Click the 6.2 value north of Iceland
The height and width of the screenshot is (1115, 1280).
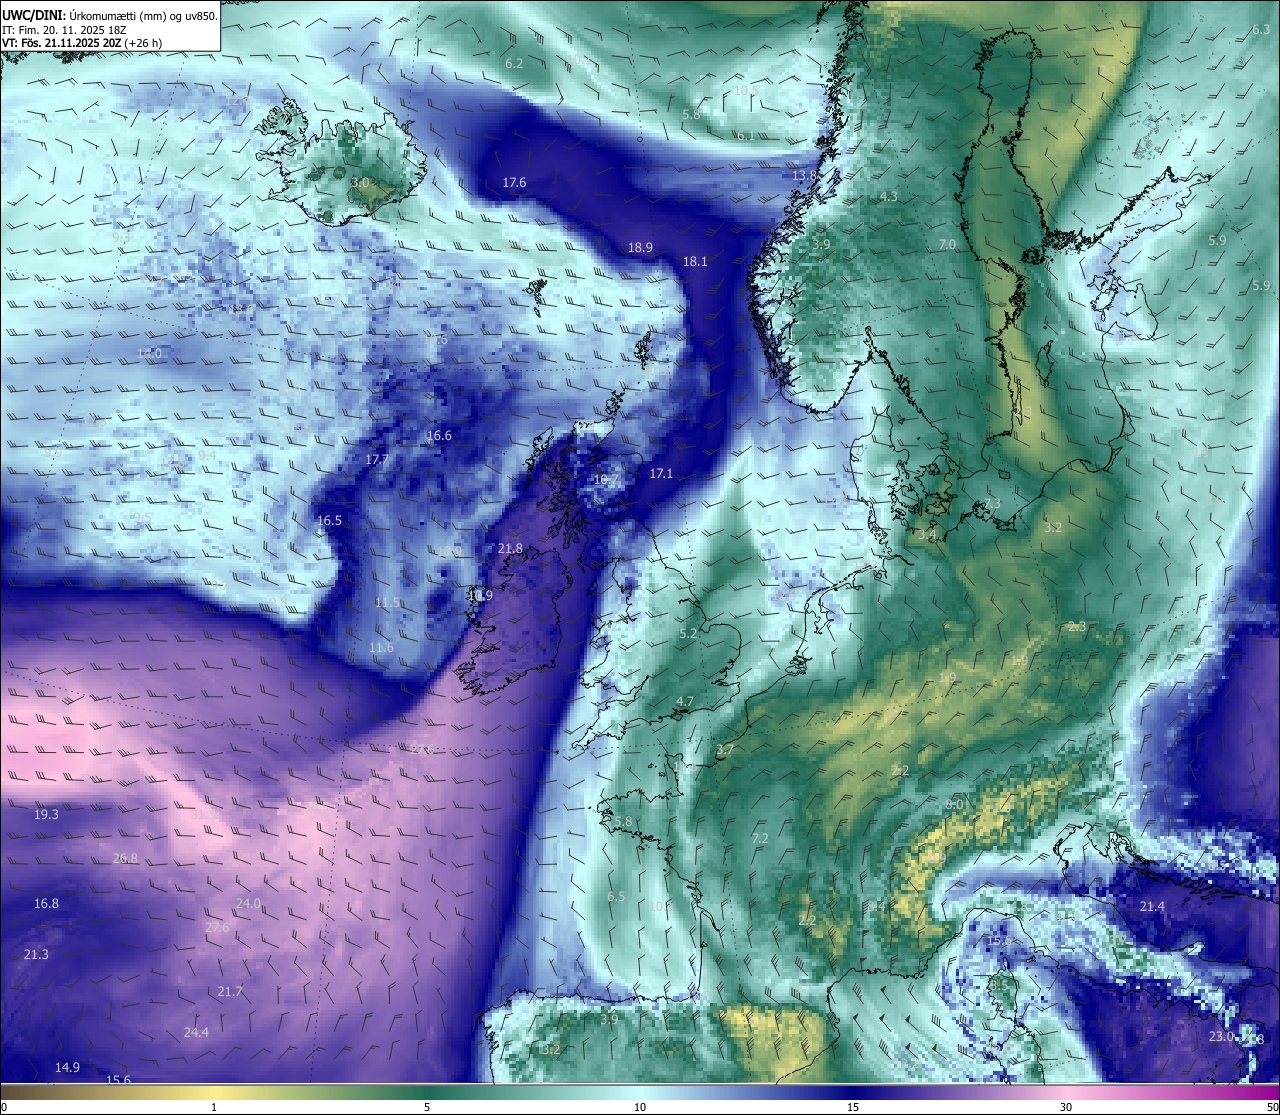(x=514, y=63)
